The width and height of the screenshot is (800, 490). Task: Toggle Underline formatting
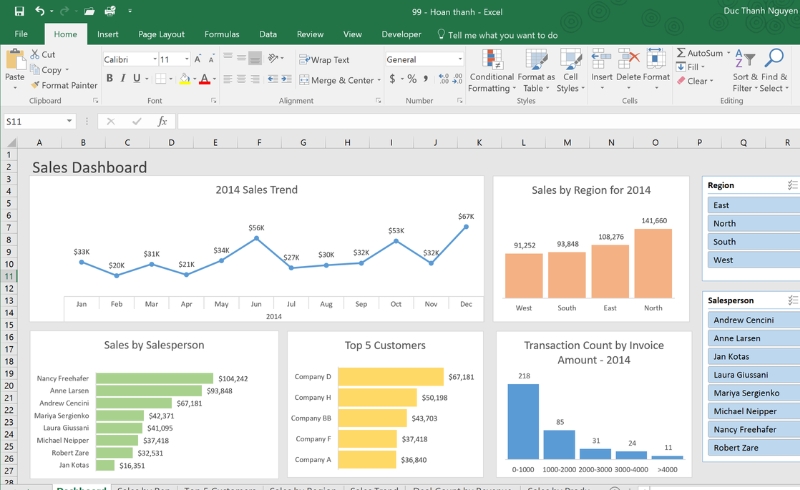136,78
